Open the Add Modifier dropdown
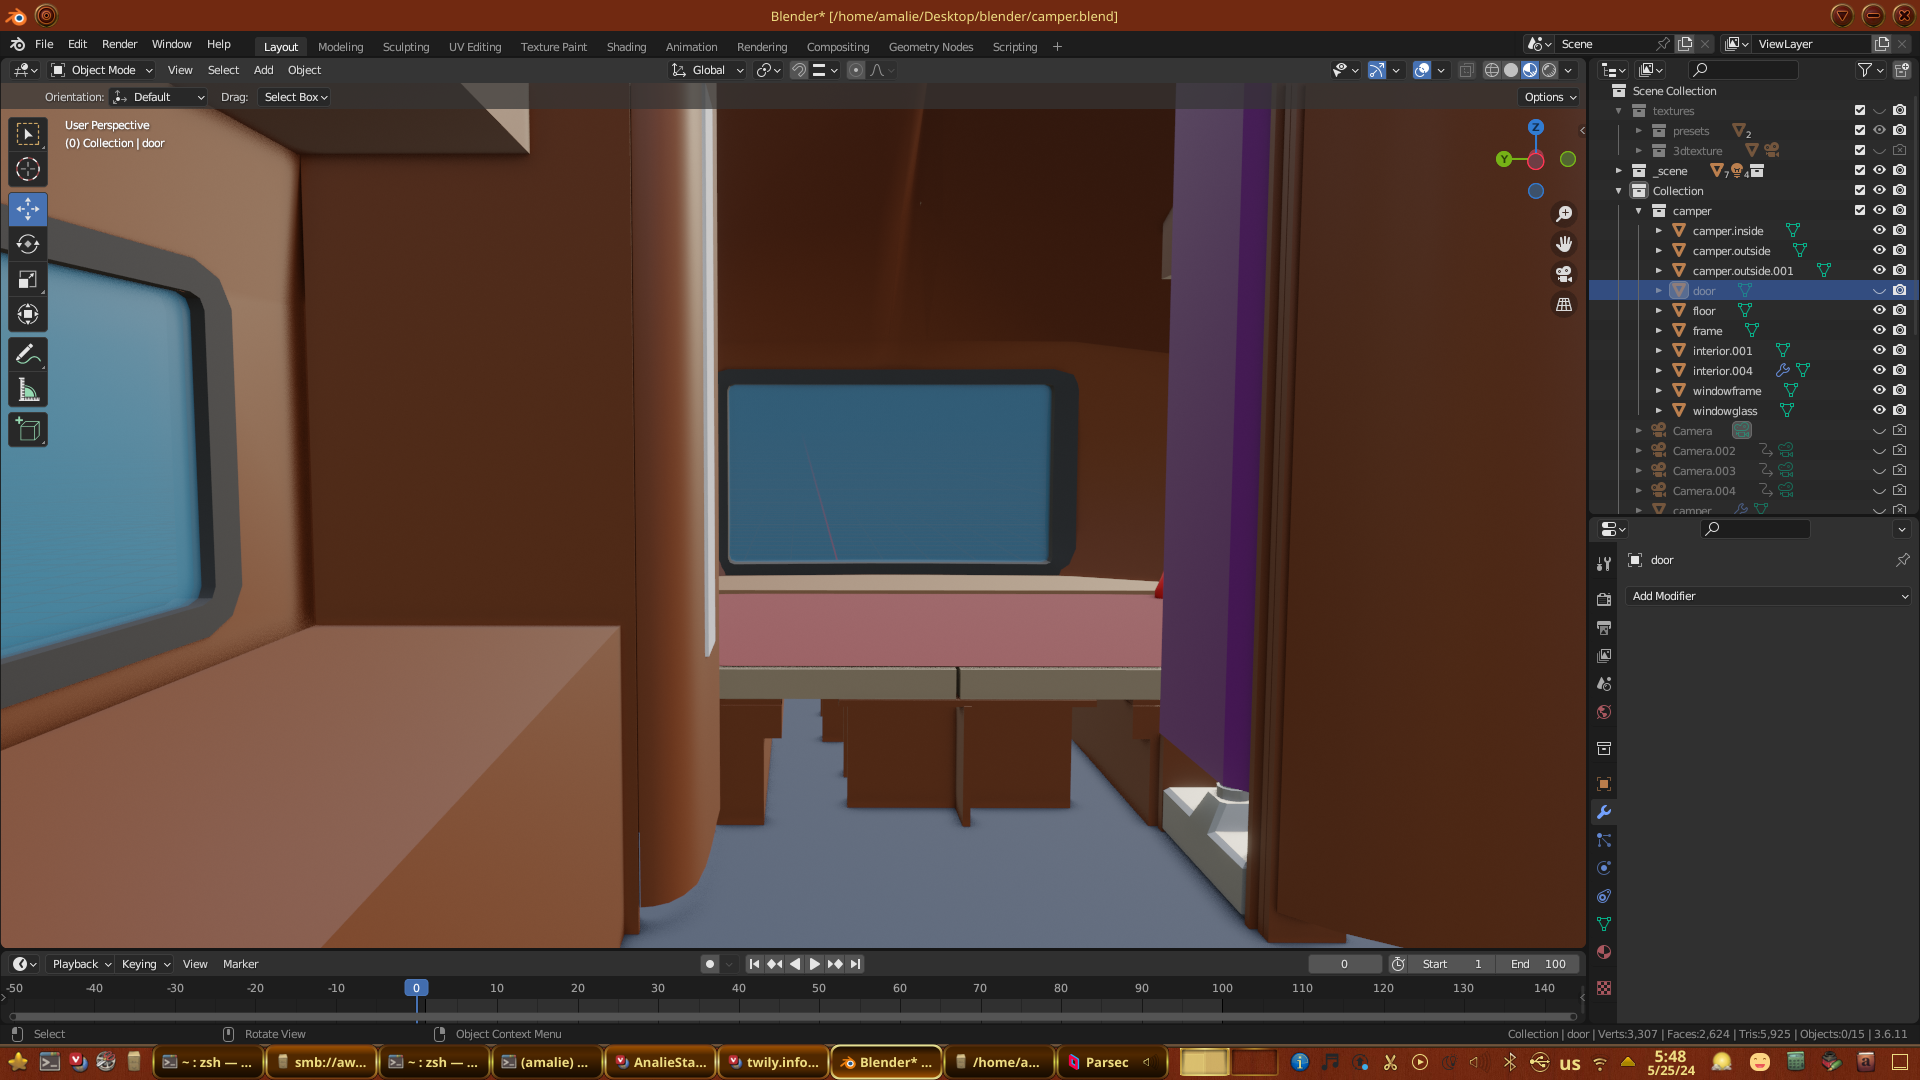 coord(1768,596)
